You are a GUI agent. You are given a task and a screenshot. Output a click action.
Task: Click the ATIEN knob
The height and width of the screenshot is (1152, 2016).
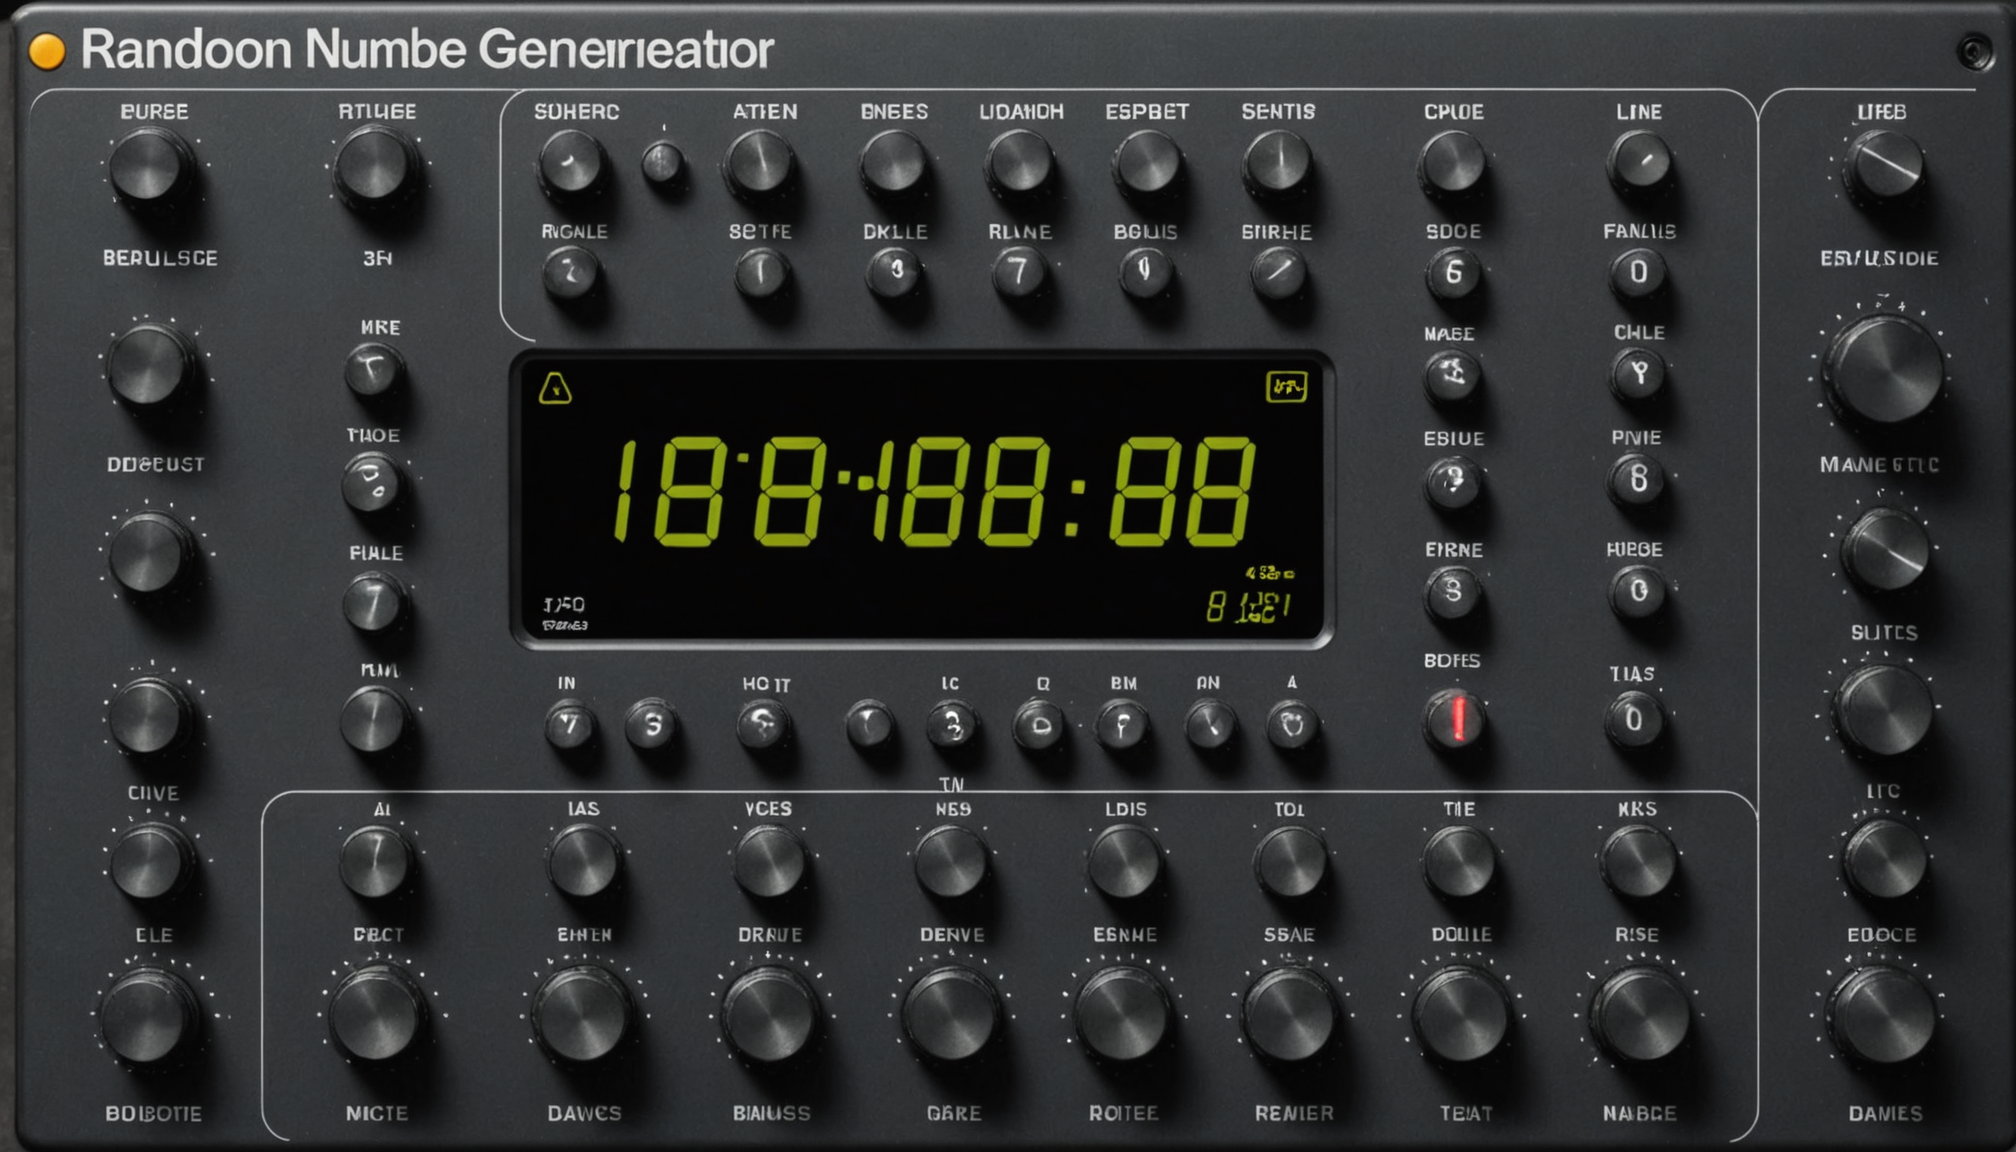coord(759,163)
